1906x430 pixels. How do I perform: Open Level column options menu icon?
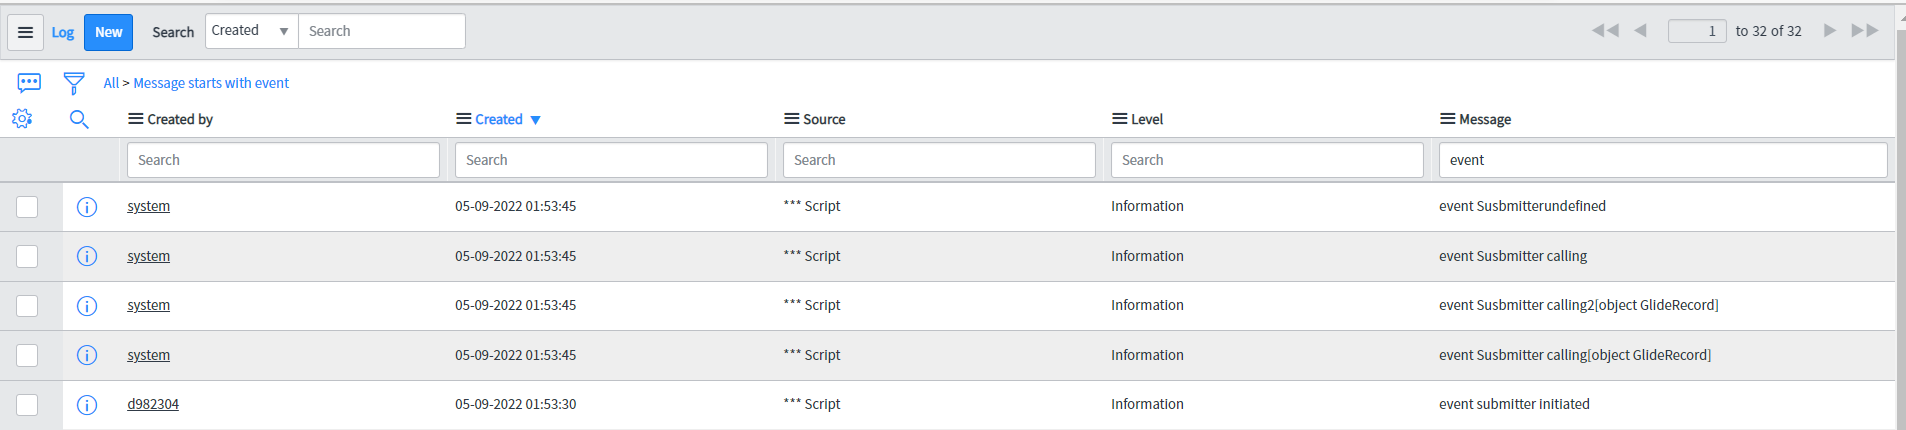tap(1119, 119)
